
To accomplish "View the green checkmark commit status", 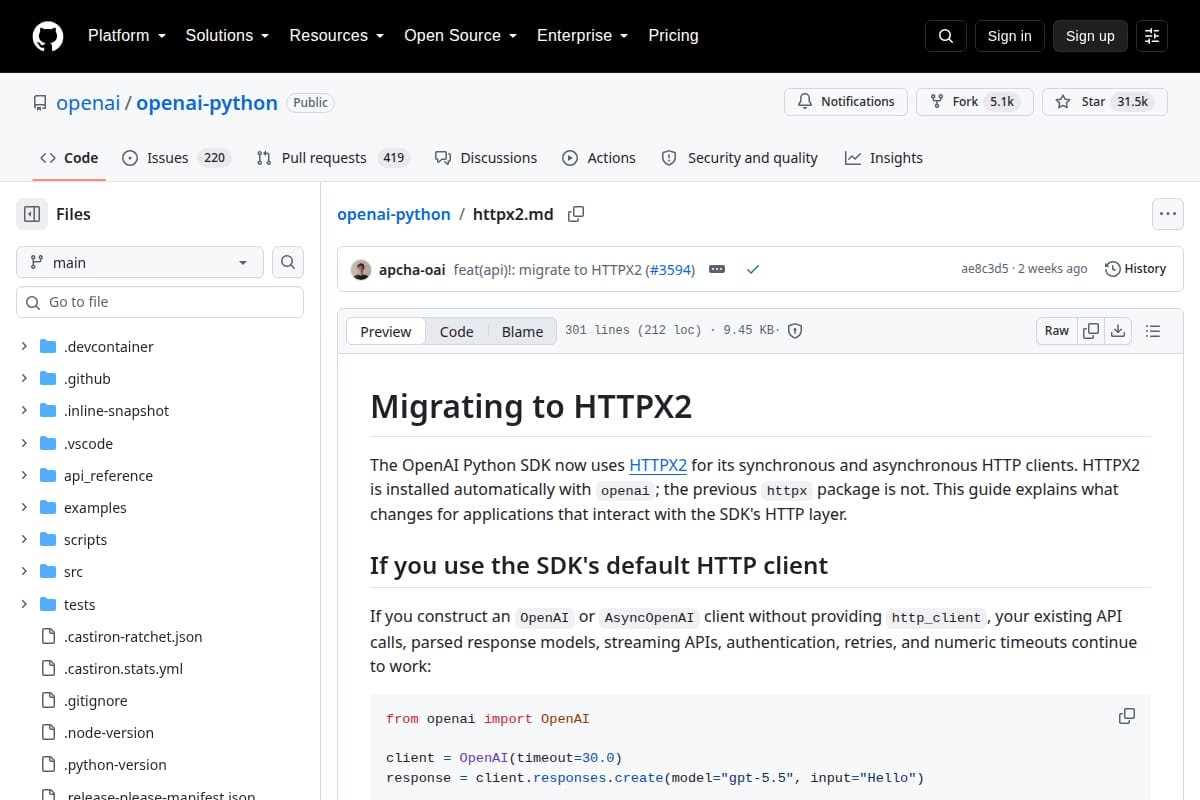I will click(753, 269).
